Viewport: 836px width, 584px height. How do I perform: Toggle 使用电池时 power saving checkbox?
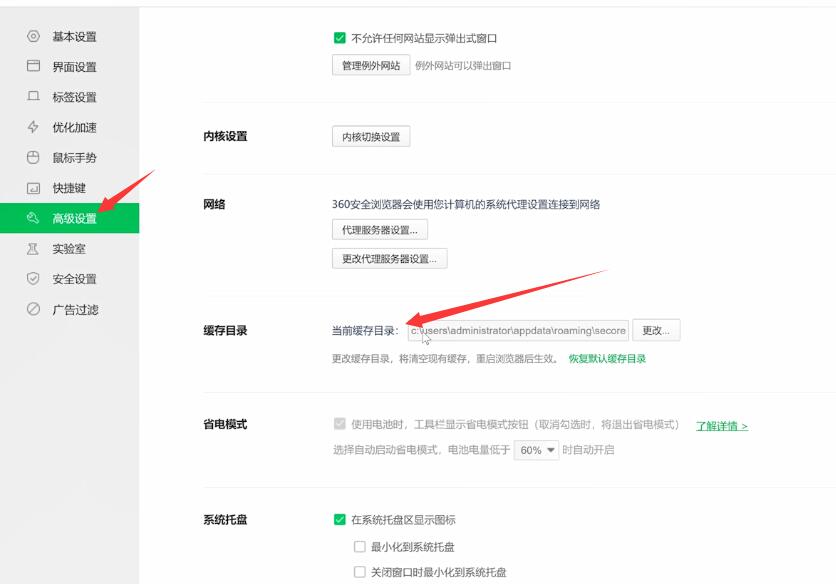(x=339, y=423)
